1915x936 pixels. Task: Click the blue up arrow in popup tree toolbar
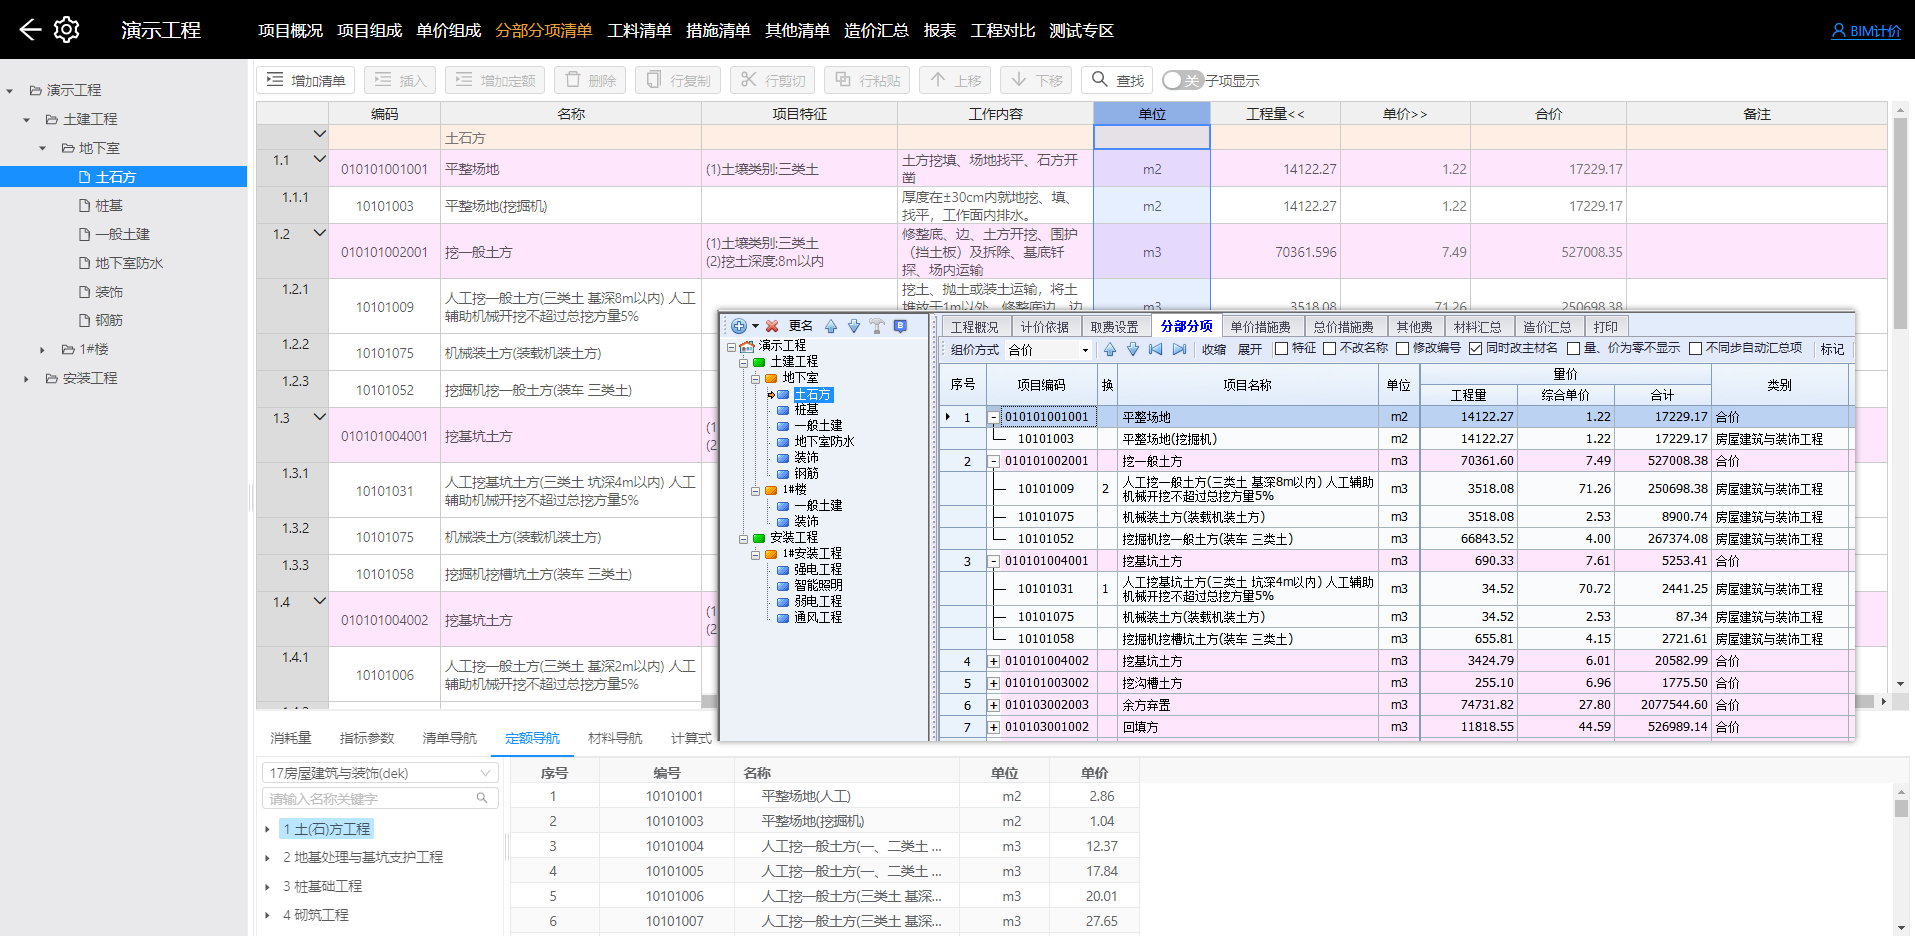[x=831, y=326]
